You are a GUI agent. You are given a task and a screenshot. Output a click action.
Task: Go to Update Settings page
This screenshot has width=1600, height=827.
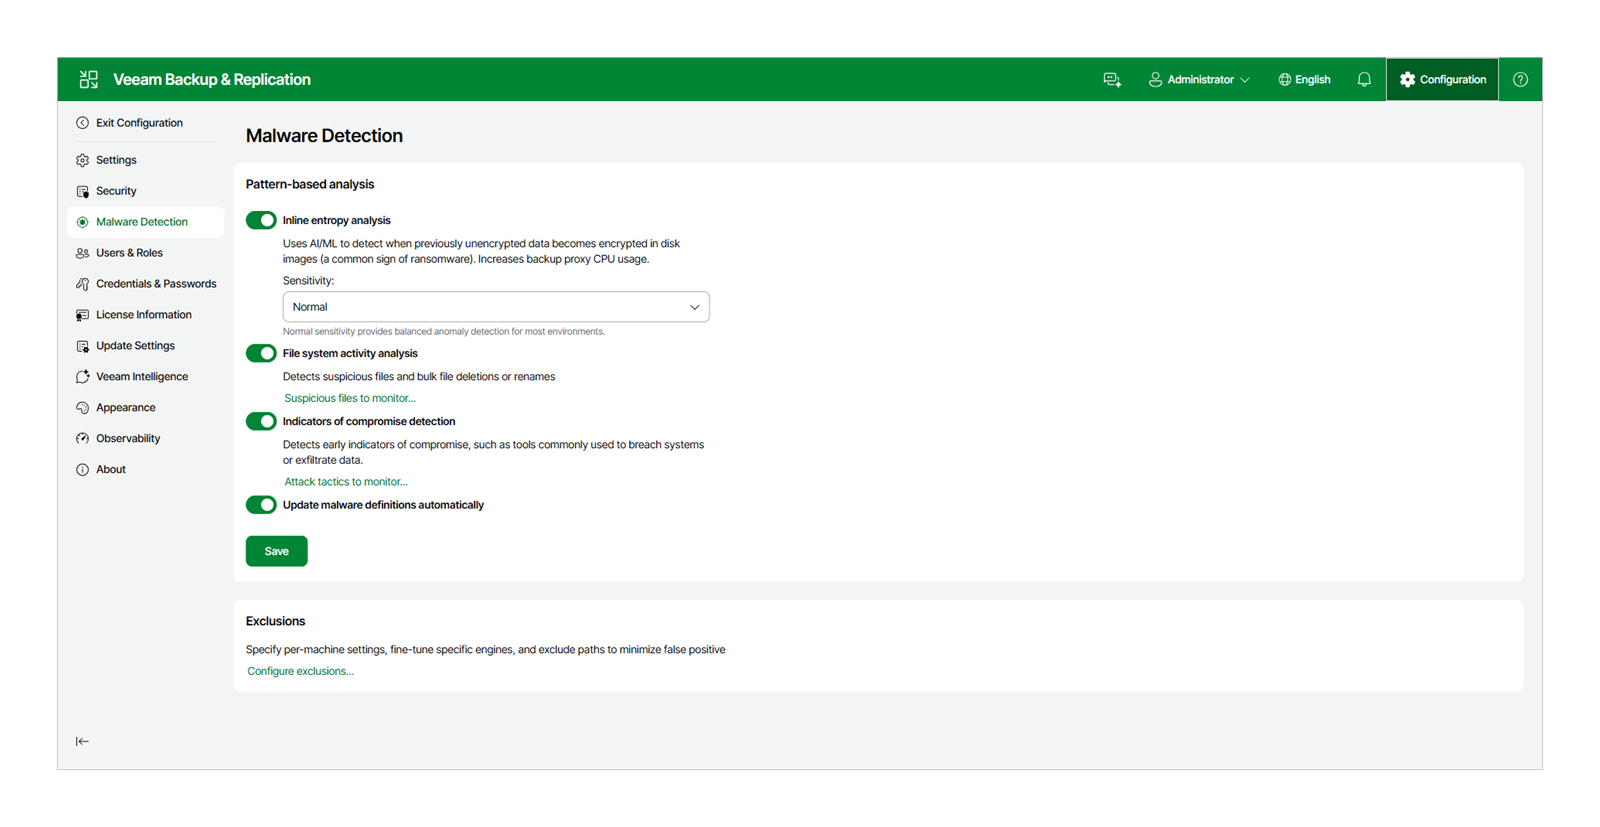tap(145, 346)
